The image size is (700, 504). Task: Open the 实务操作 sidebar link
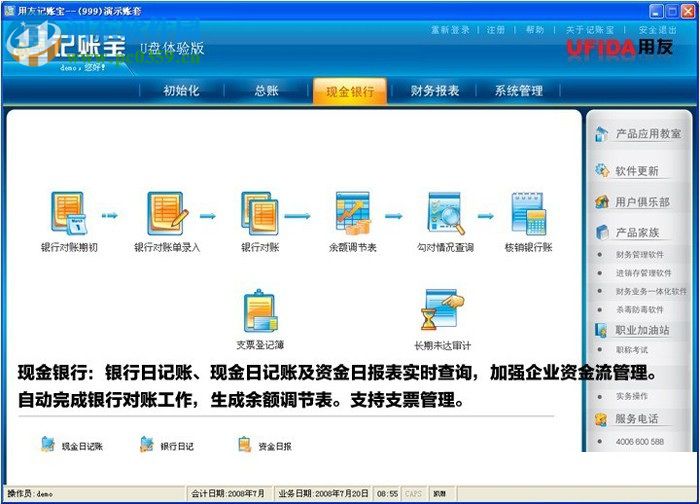(x=632, y=396)
